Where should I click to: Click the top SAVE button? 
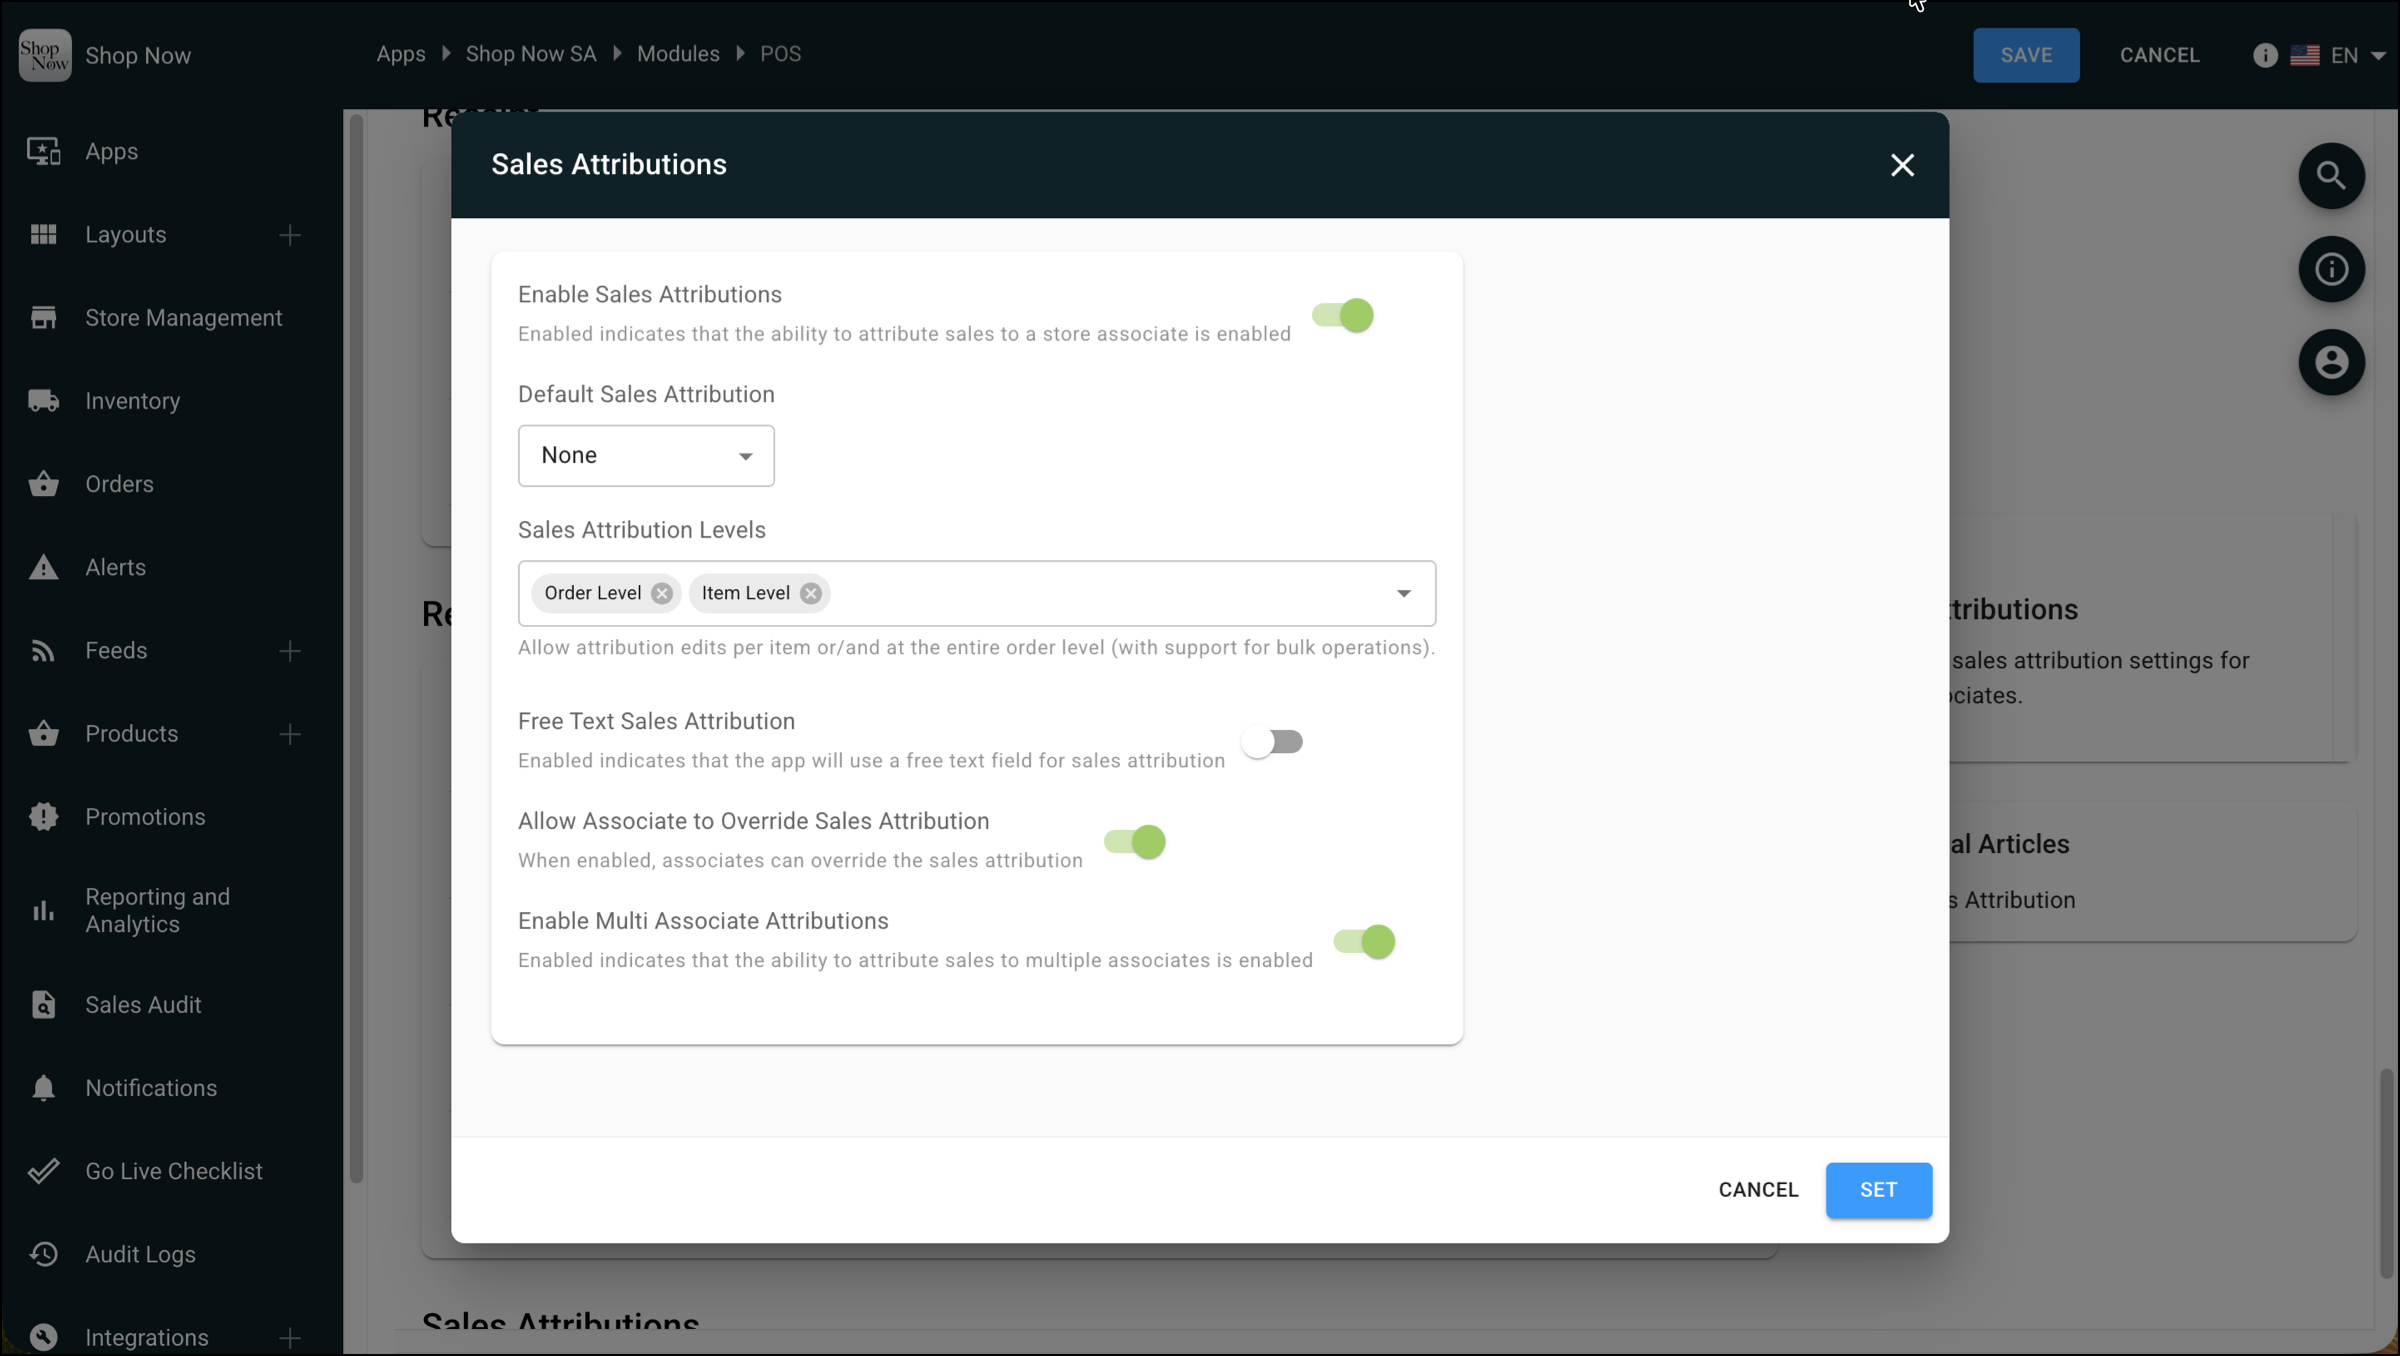[2026, 55]
